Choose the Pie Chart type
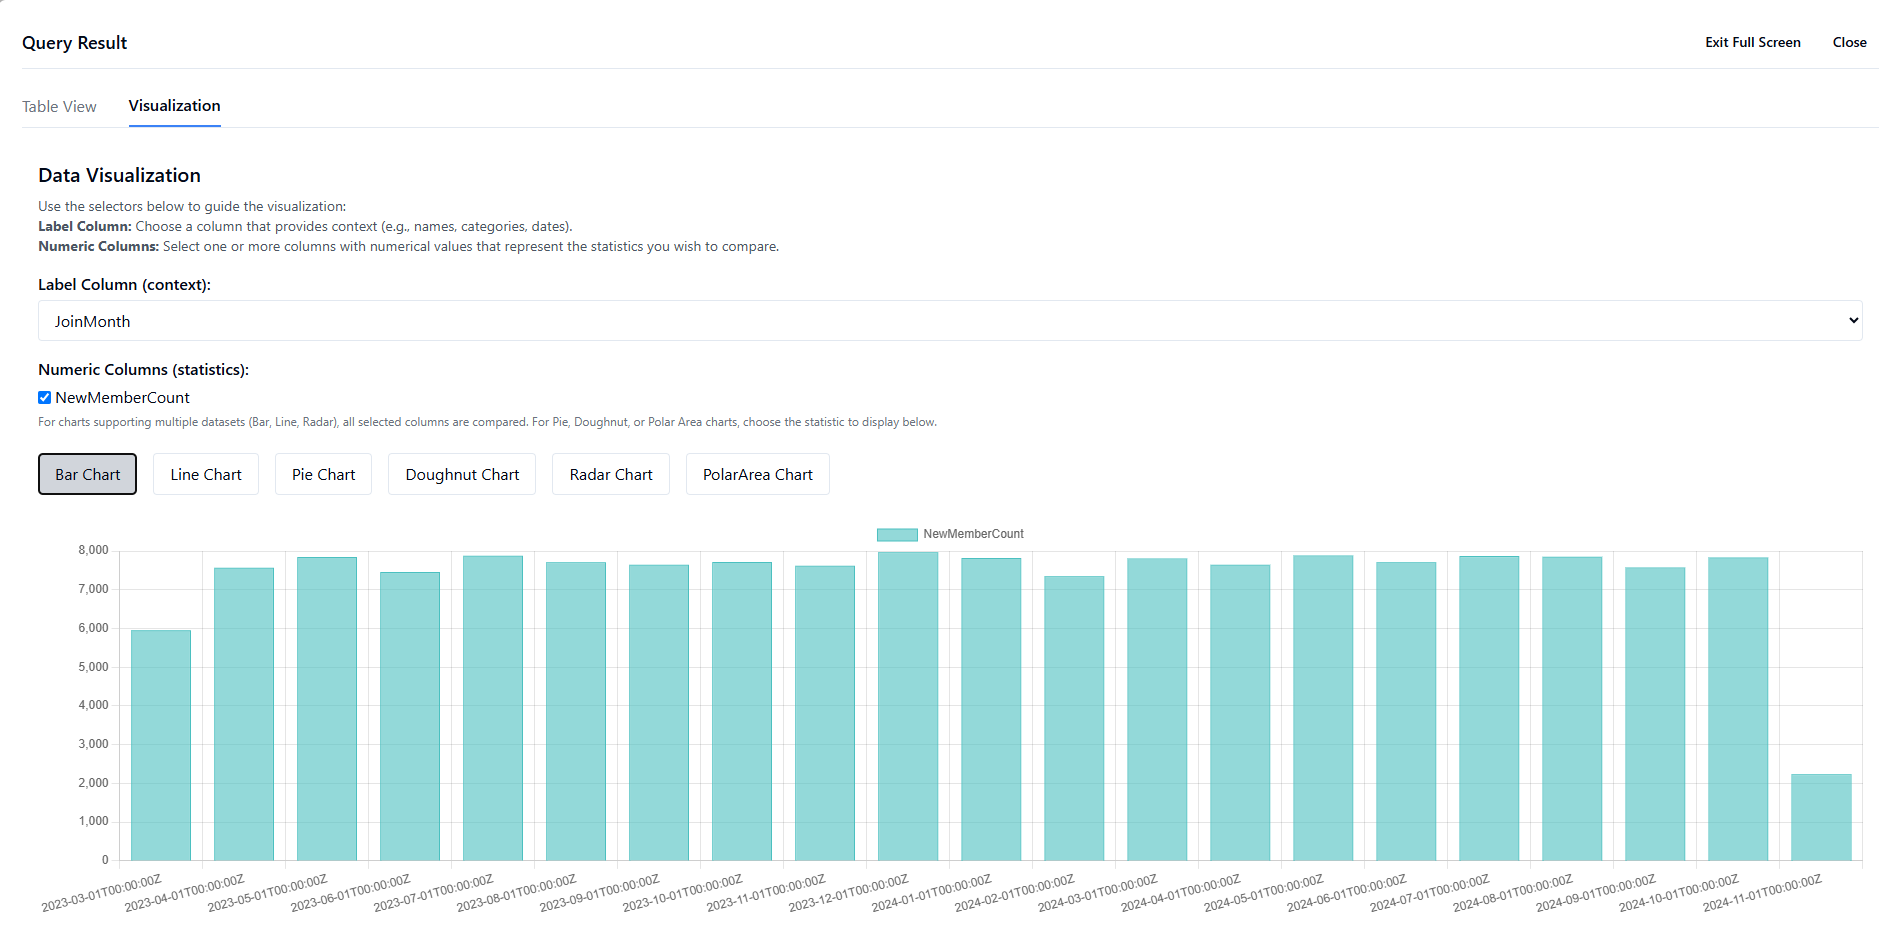The image size is (1899, 938). coord(323,475)
